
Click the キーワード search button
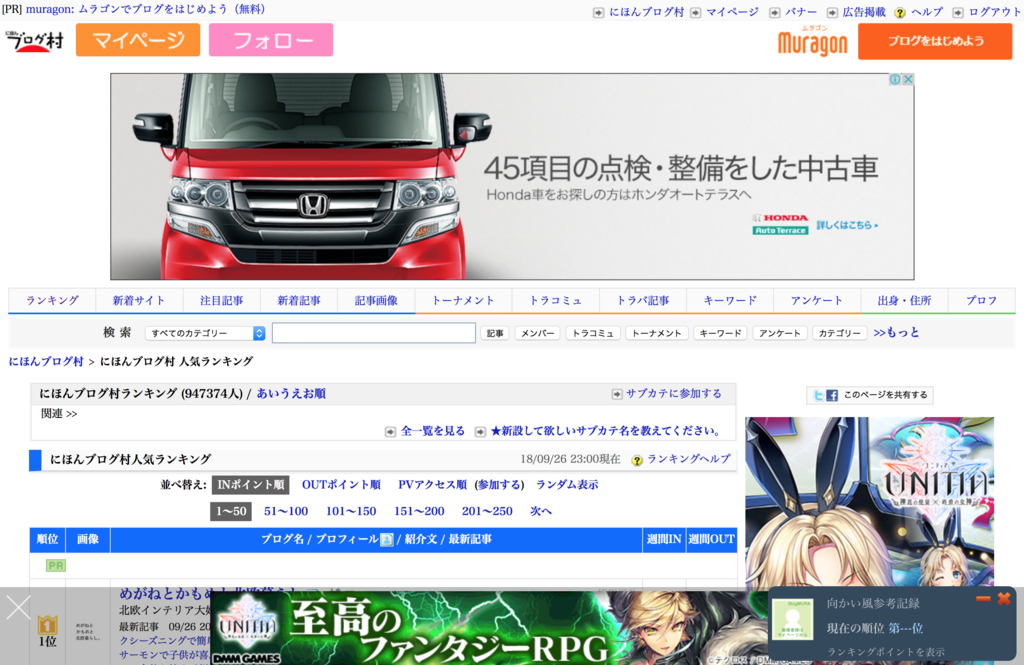pyautogui.click(x=720, y=333)
